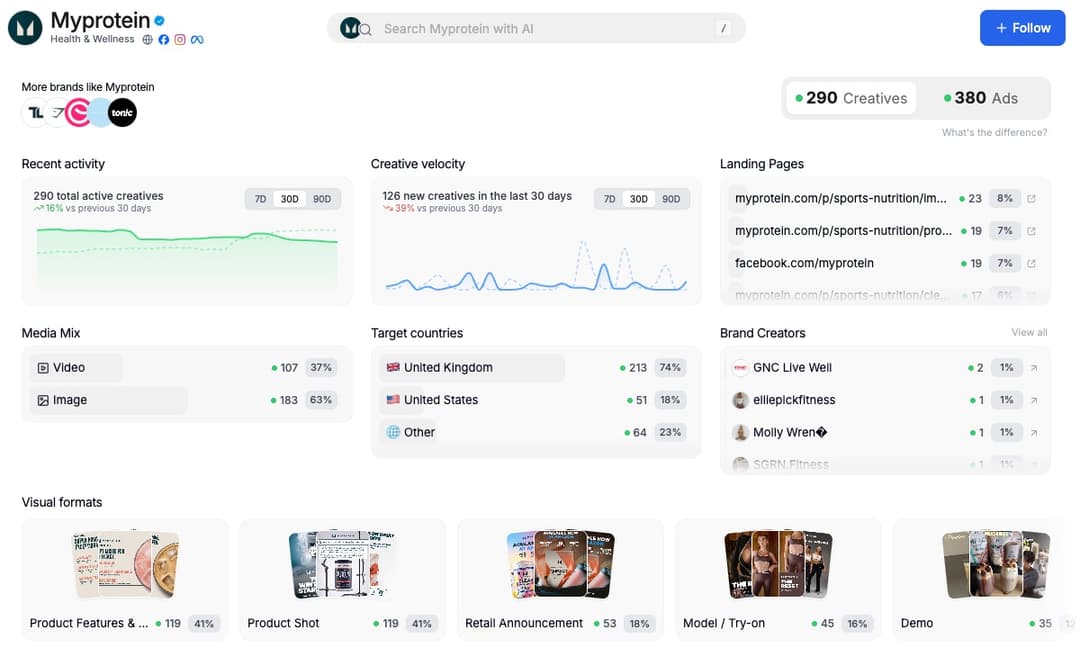Switch Creative velocity to 7D

[x=610, y=199]
